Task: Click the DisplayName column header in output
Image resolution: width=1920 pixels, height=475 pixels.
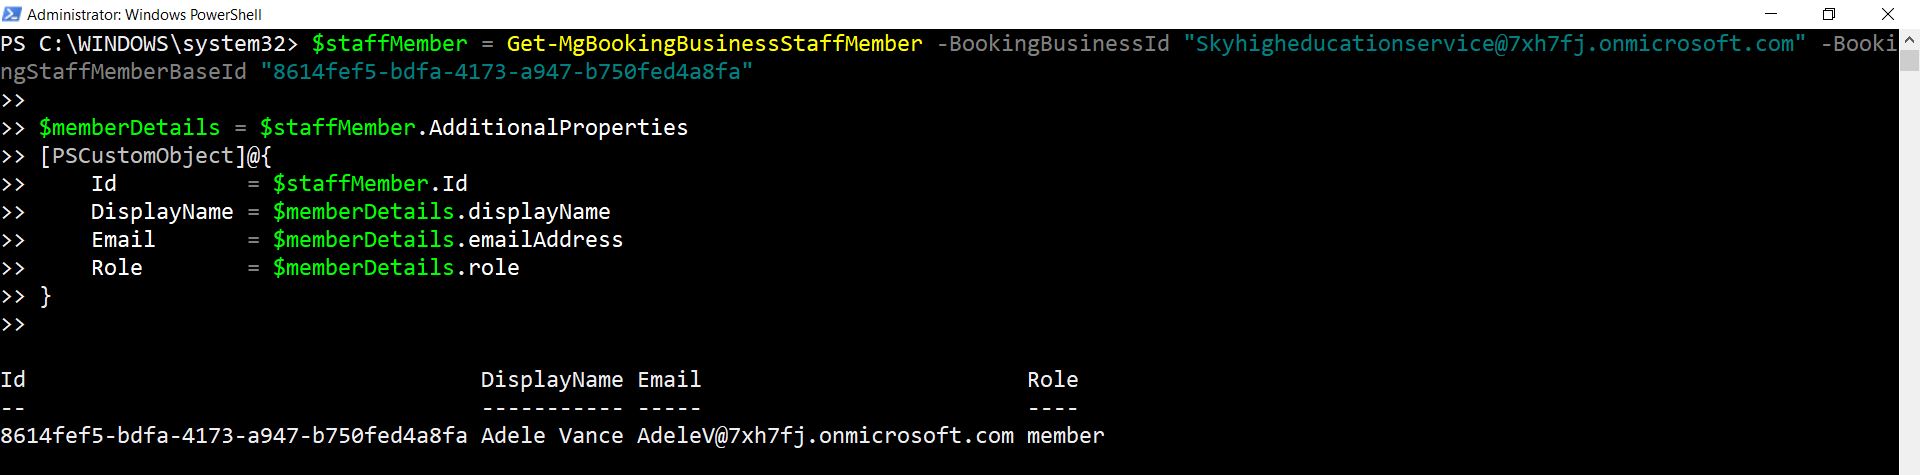Action: 551,380
